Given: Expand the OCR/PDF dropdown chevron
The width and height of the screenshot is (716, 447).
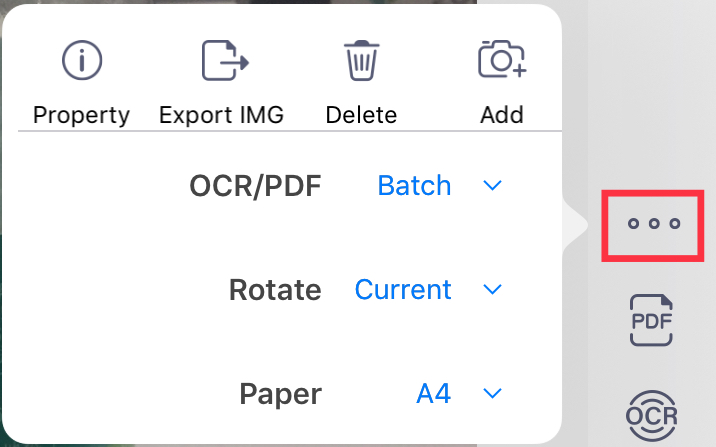Looking at the screenshot, I should coord(491,186).
